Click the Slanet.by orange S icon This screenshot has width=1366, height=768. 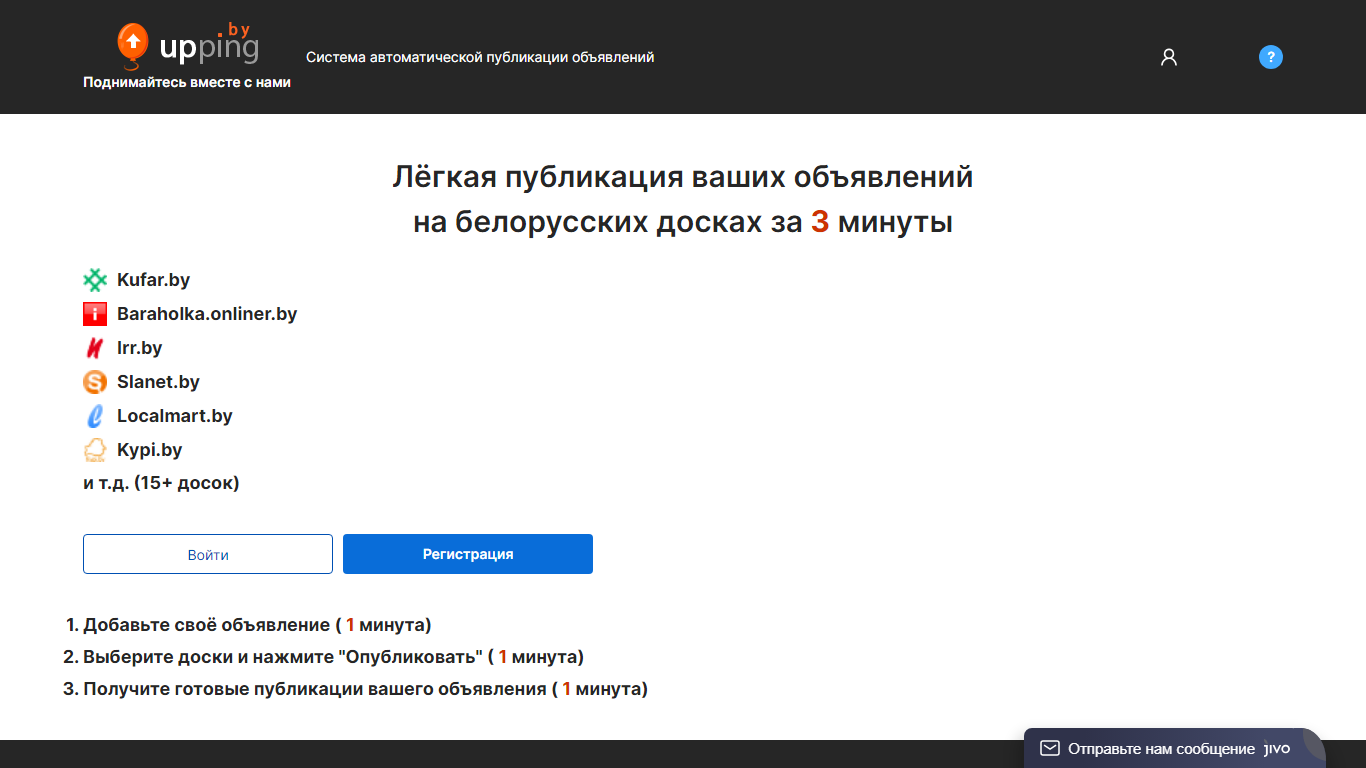click(x=95, y=382)
